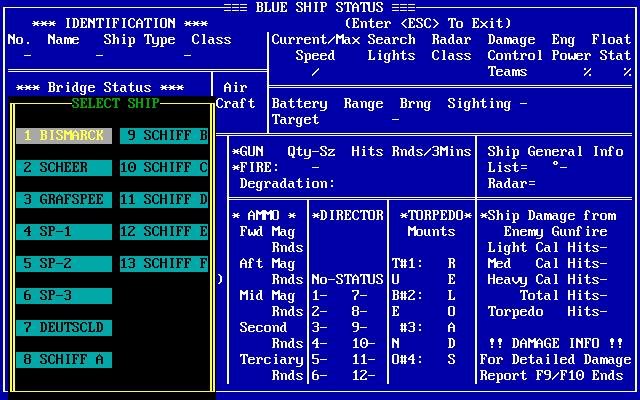Click director entry 12-
The image size is (640, 400).
[363, 376]
